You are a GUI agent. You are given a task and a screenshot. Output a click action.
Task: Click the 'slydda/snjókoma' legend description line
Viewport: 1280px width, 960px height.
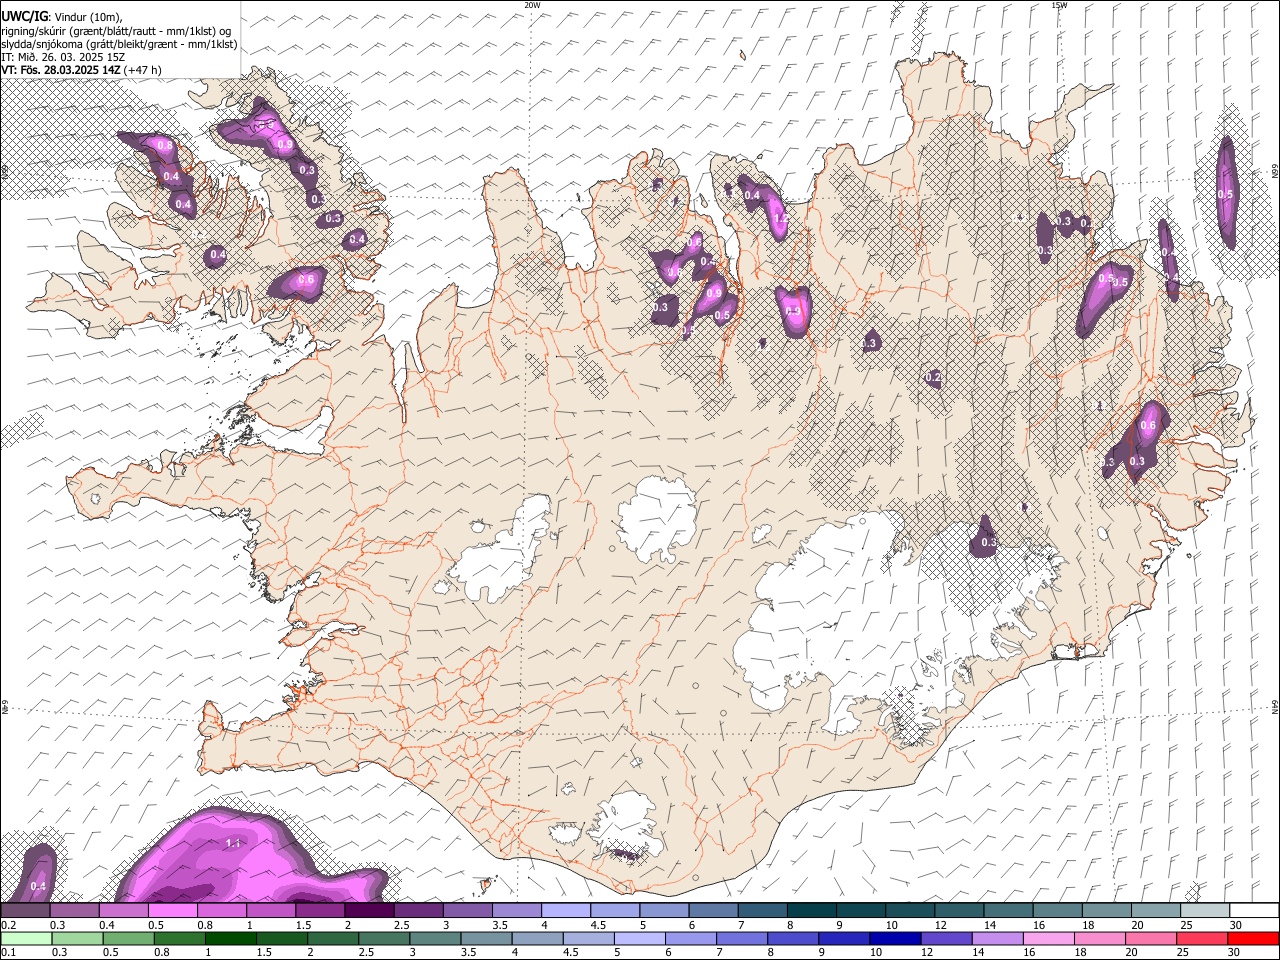tap(119, 44)
